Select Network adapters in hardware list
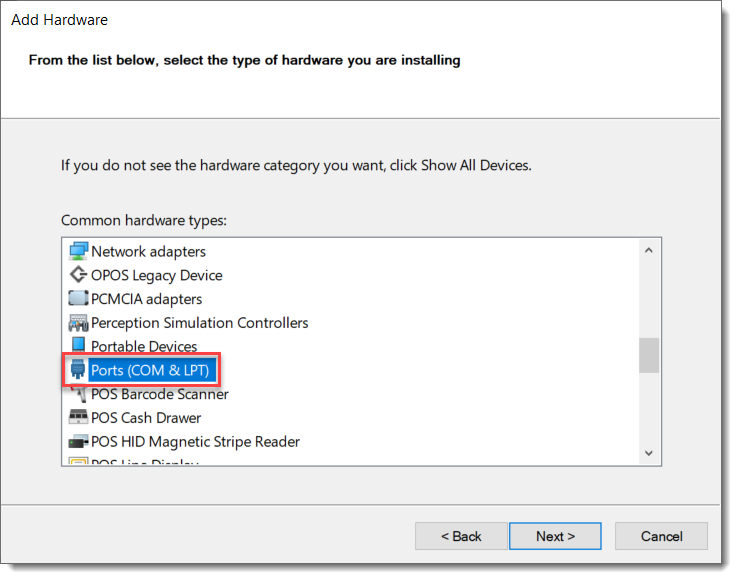The image size is (737, 579). pos(148,251)
